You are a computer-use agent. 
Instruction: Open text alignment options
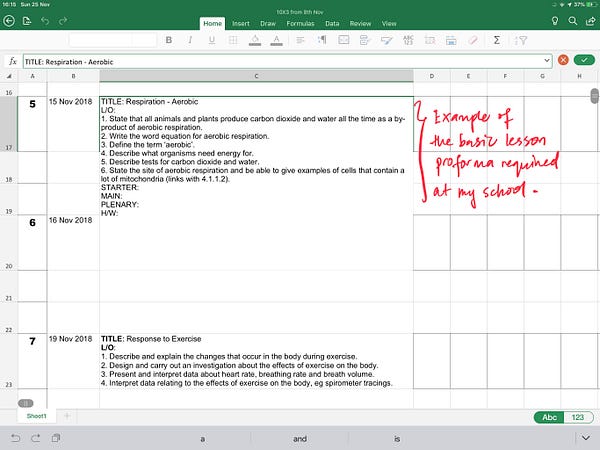click(300, 40)
